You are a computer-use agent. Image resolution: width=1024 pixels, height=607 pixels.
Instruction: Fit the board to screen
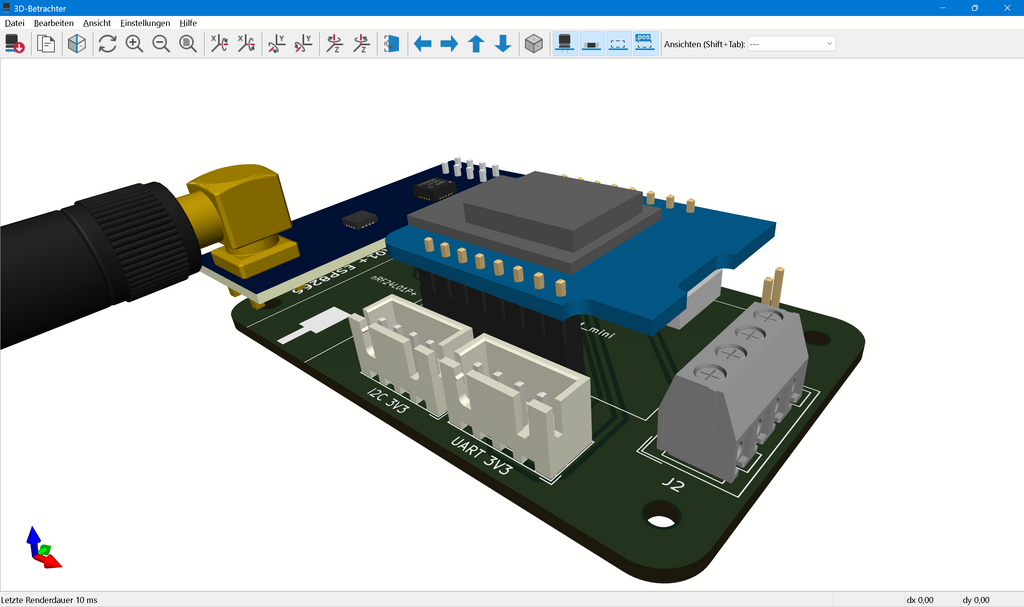[188, 44]
